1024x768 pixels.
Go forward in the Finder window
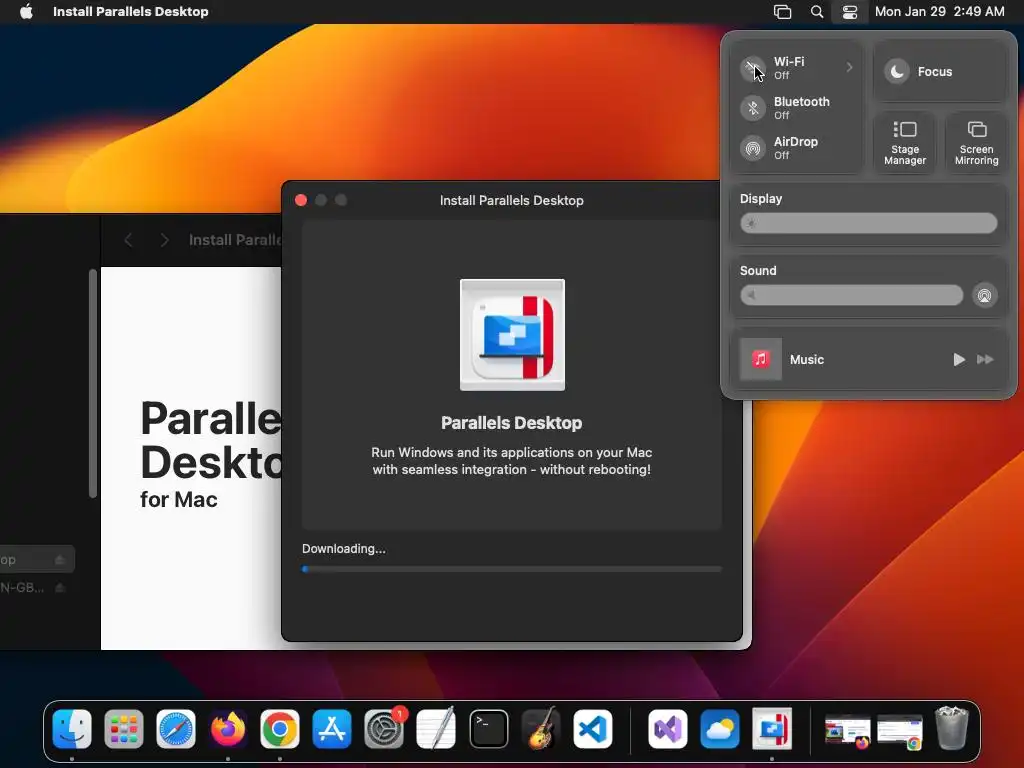click(x=164, y=240)
